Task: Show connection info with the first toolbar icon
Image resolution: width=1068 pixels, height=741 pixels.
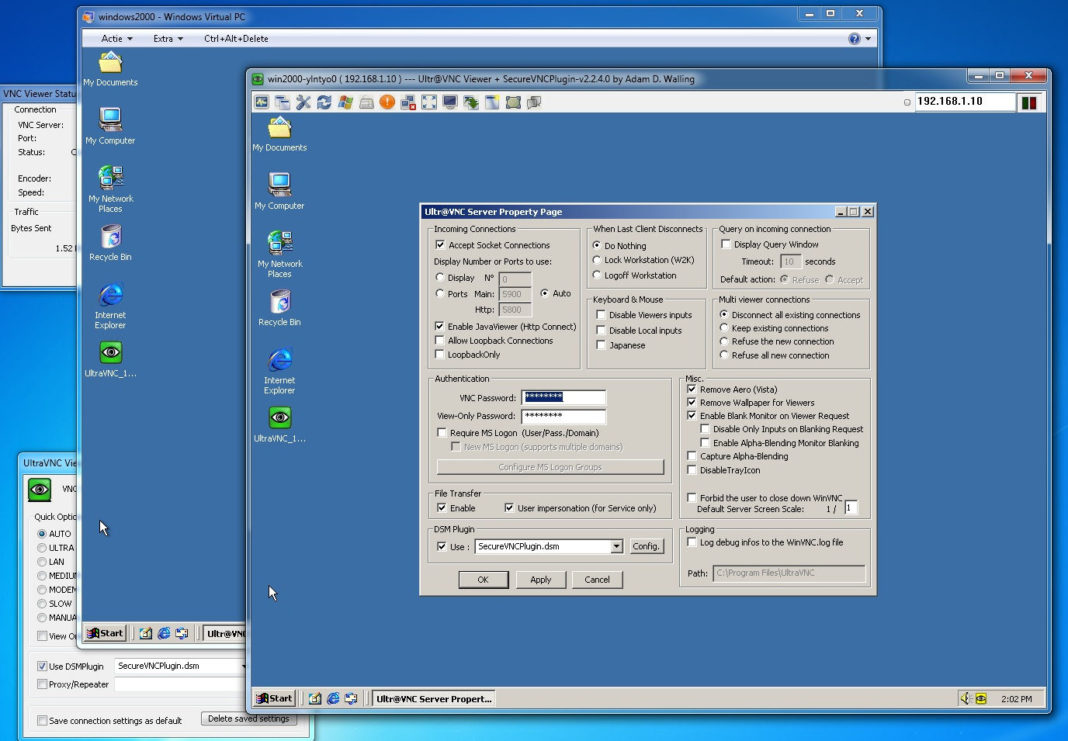Action: [x=262, y=101]
